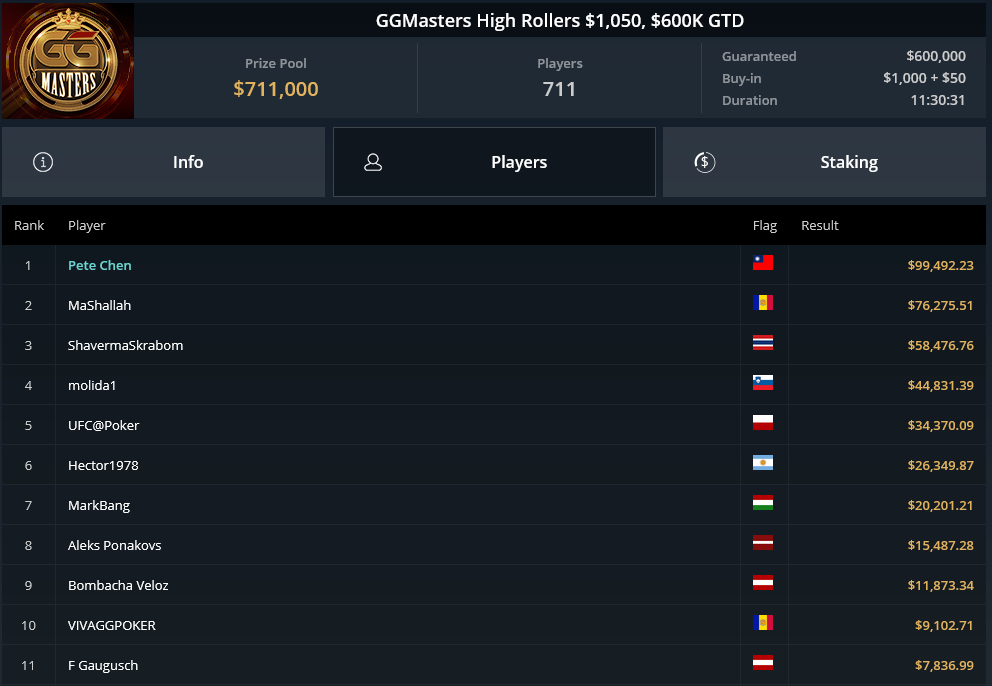992x686 pixels.
Task: Click the GG Masters logo thumbnail
Action: pos(68,61)
